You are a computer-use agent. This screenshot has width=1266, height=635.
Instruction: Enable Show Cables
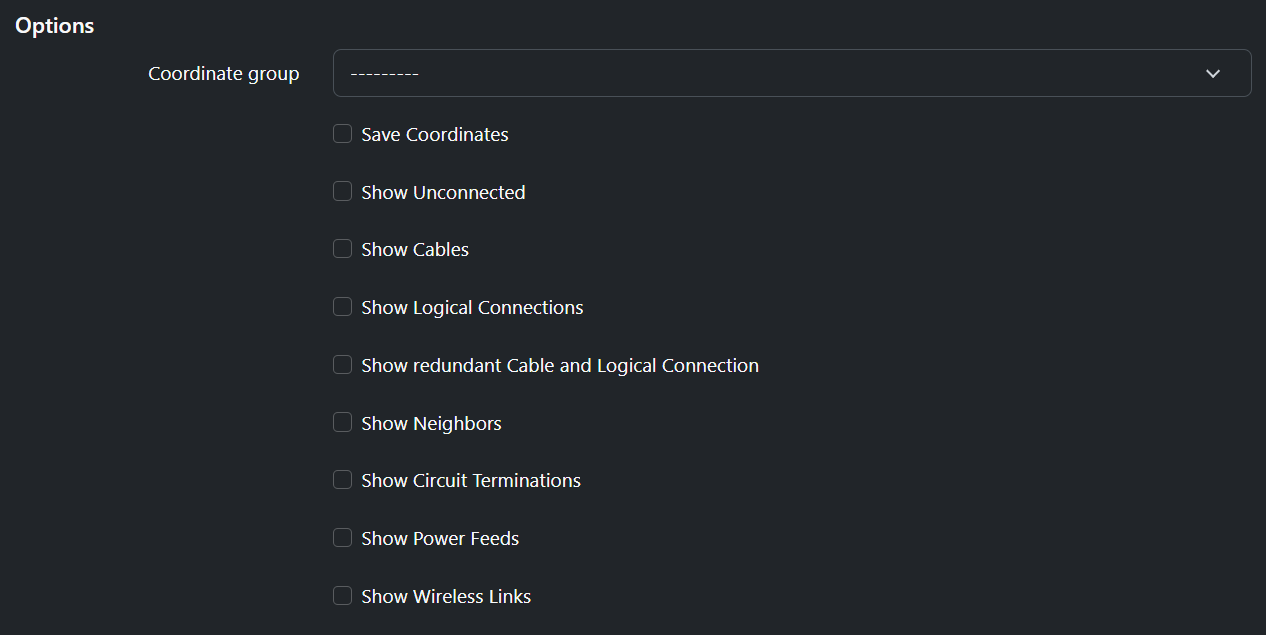tap(342, 248)
